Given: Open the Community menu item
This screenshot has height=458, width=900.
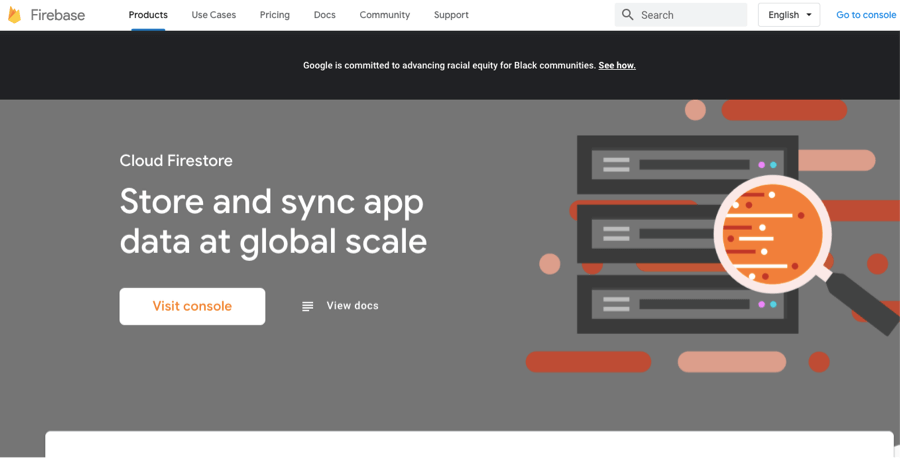Looking at the screenshot, I should [x=385, y=15].
